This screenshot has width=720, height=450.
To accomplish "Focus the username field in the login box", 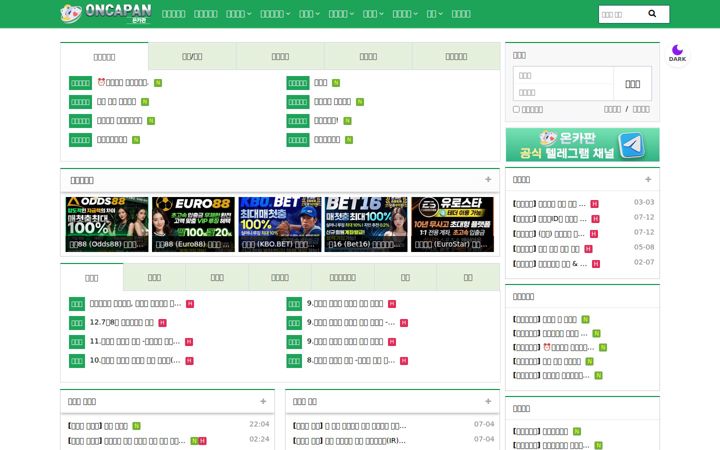I will [x=563, y=75].
